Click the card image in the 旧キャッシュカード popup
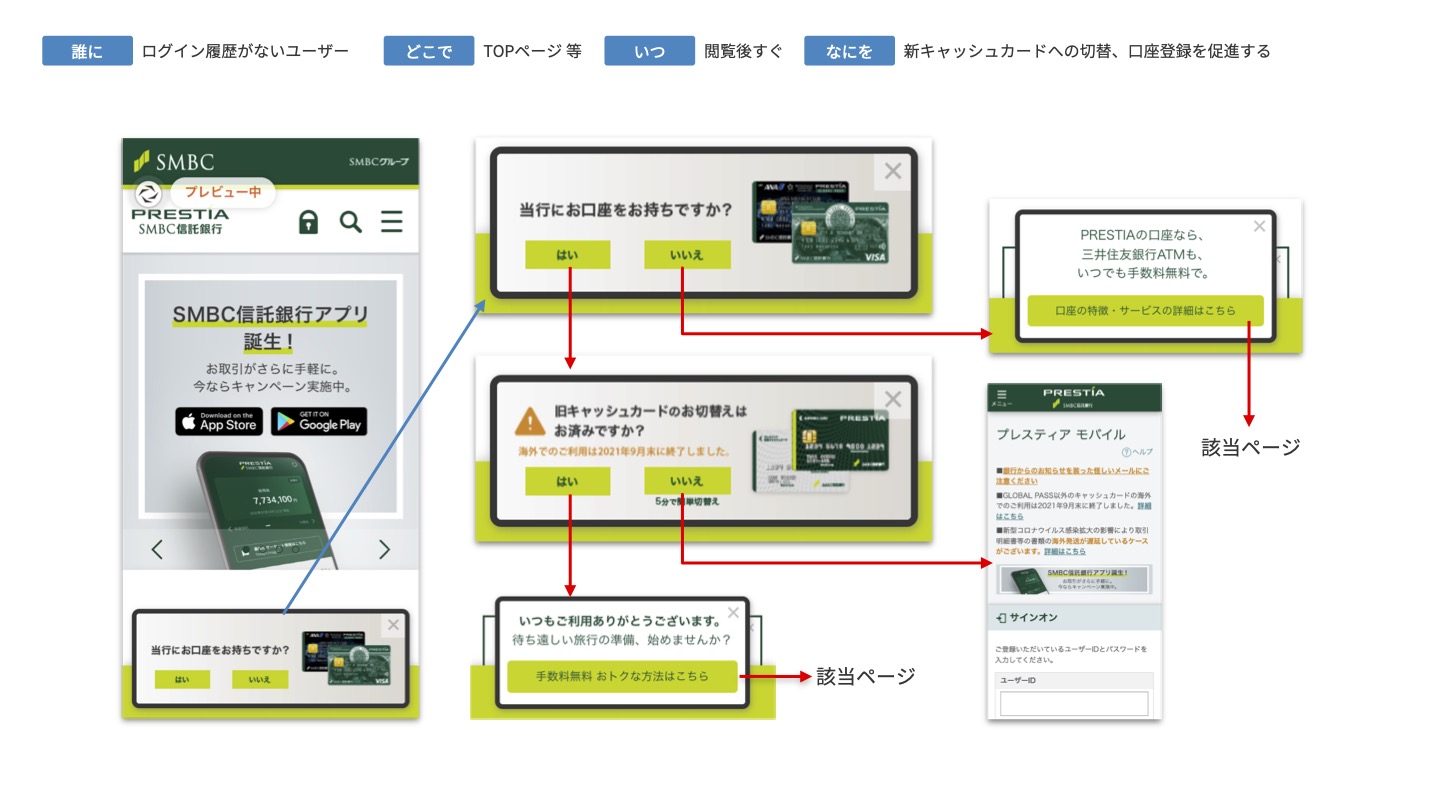 [x=819, y=451]
